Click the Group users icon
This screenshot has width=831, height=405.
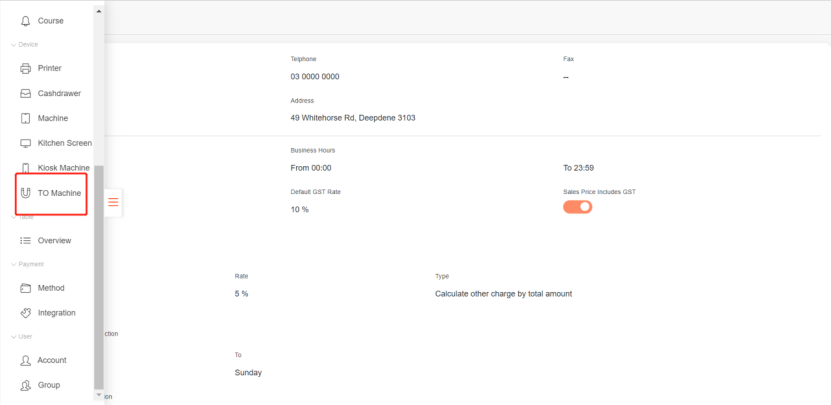point(26,385)
